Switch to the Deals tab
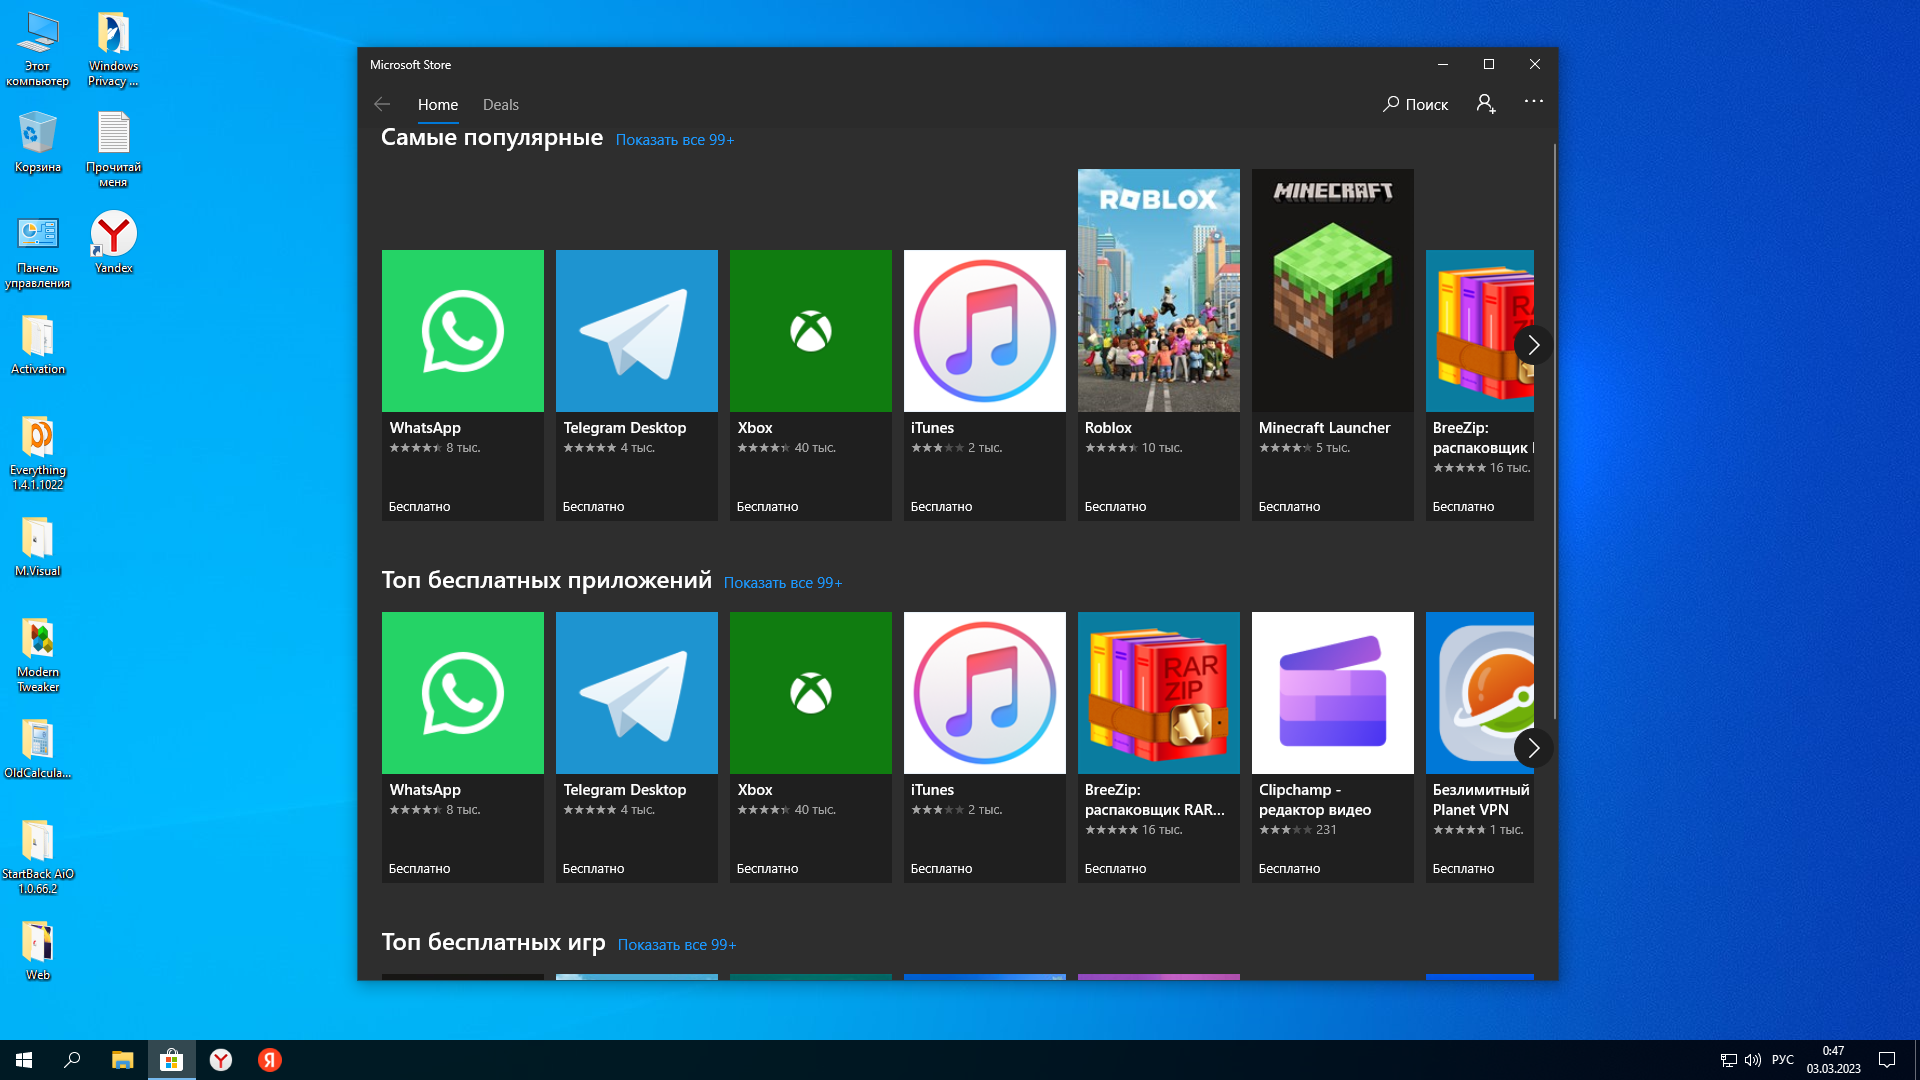 coord(500,105)
